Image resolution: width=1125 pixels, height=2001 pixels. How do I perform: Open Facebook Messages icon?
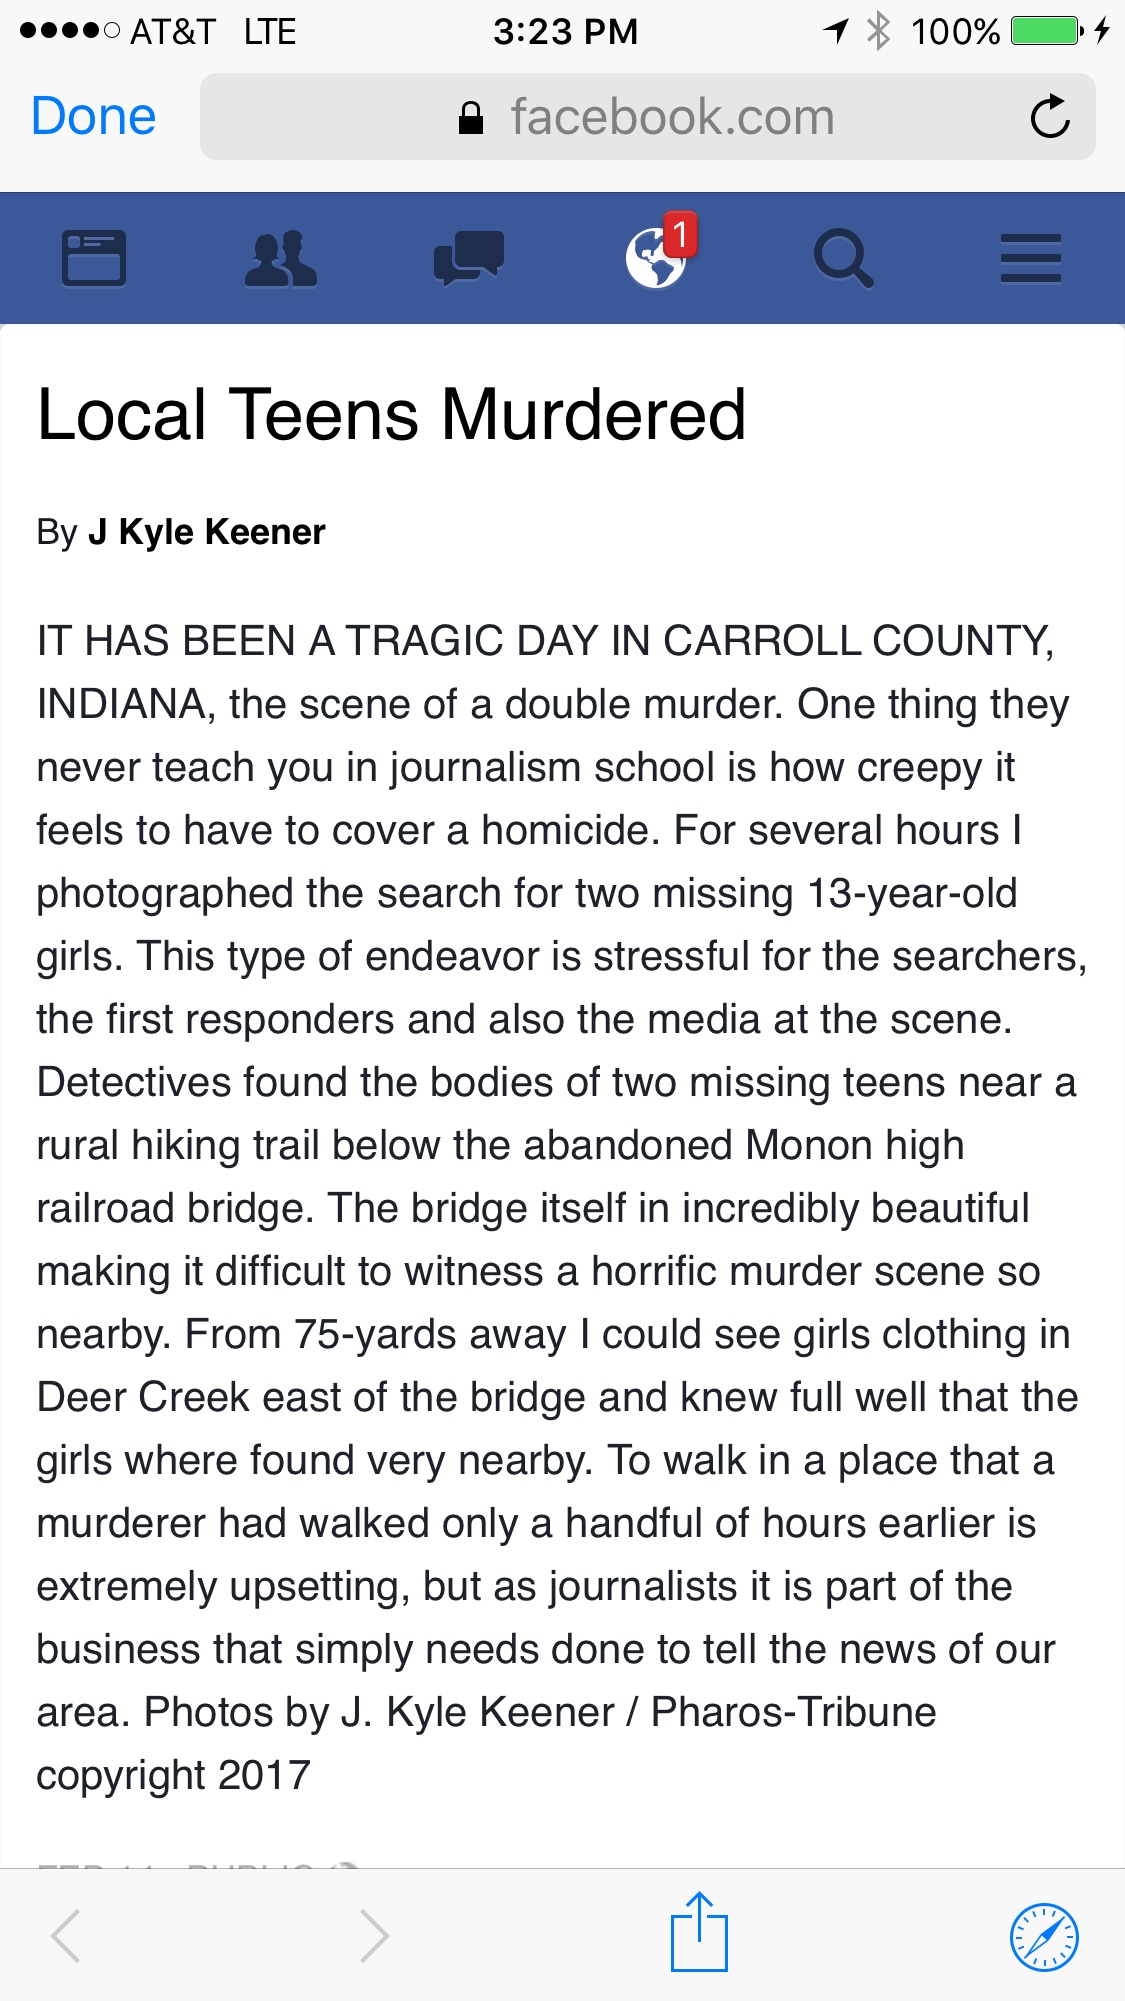point(468,258)
